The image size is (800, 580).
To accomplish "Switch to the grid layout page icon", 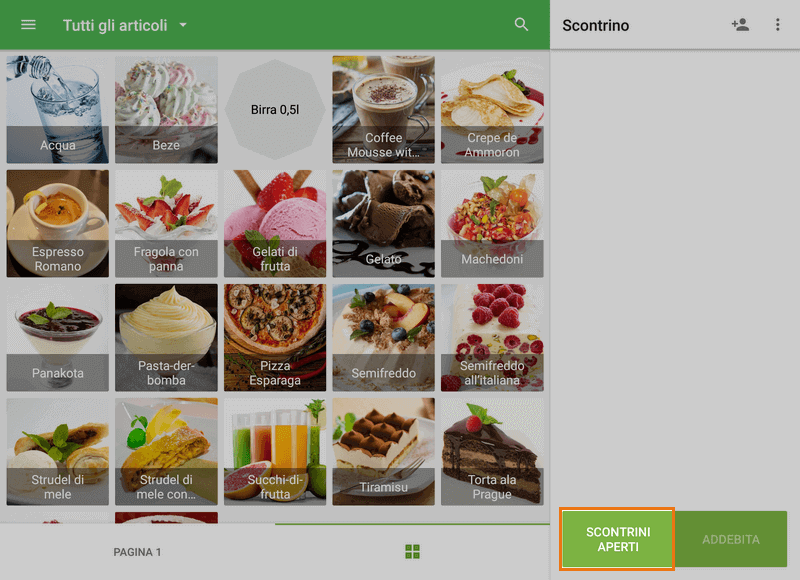I will (412, 551).
